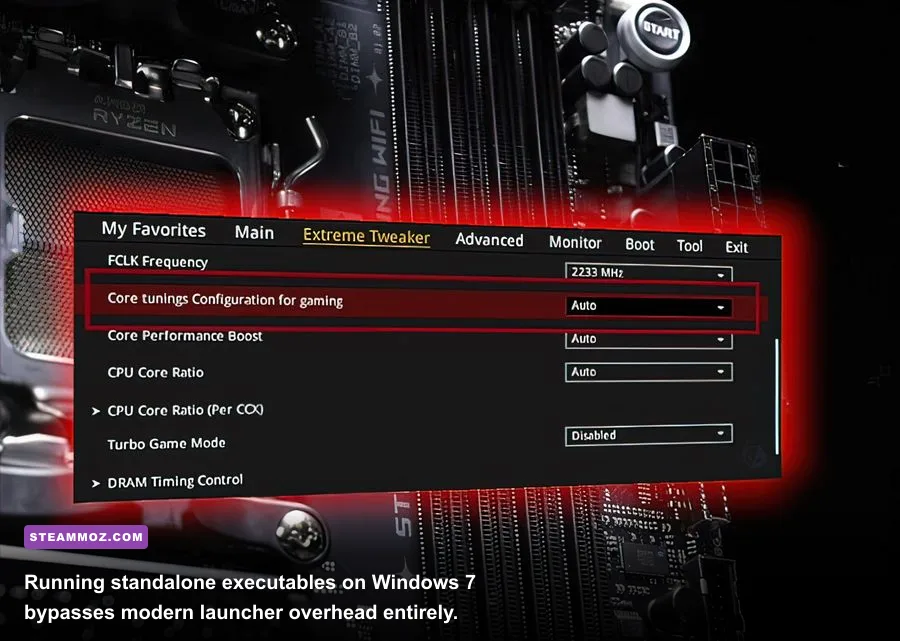Open the FCLK Frequency 2233 MHz dropdown
Screen dimensions: 900x641
tap(649, 273)
